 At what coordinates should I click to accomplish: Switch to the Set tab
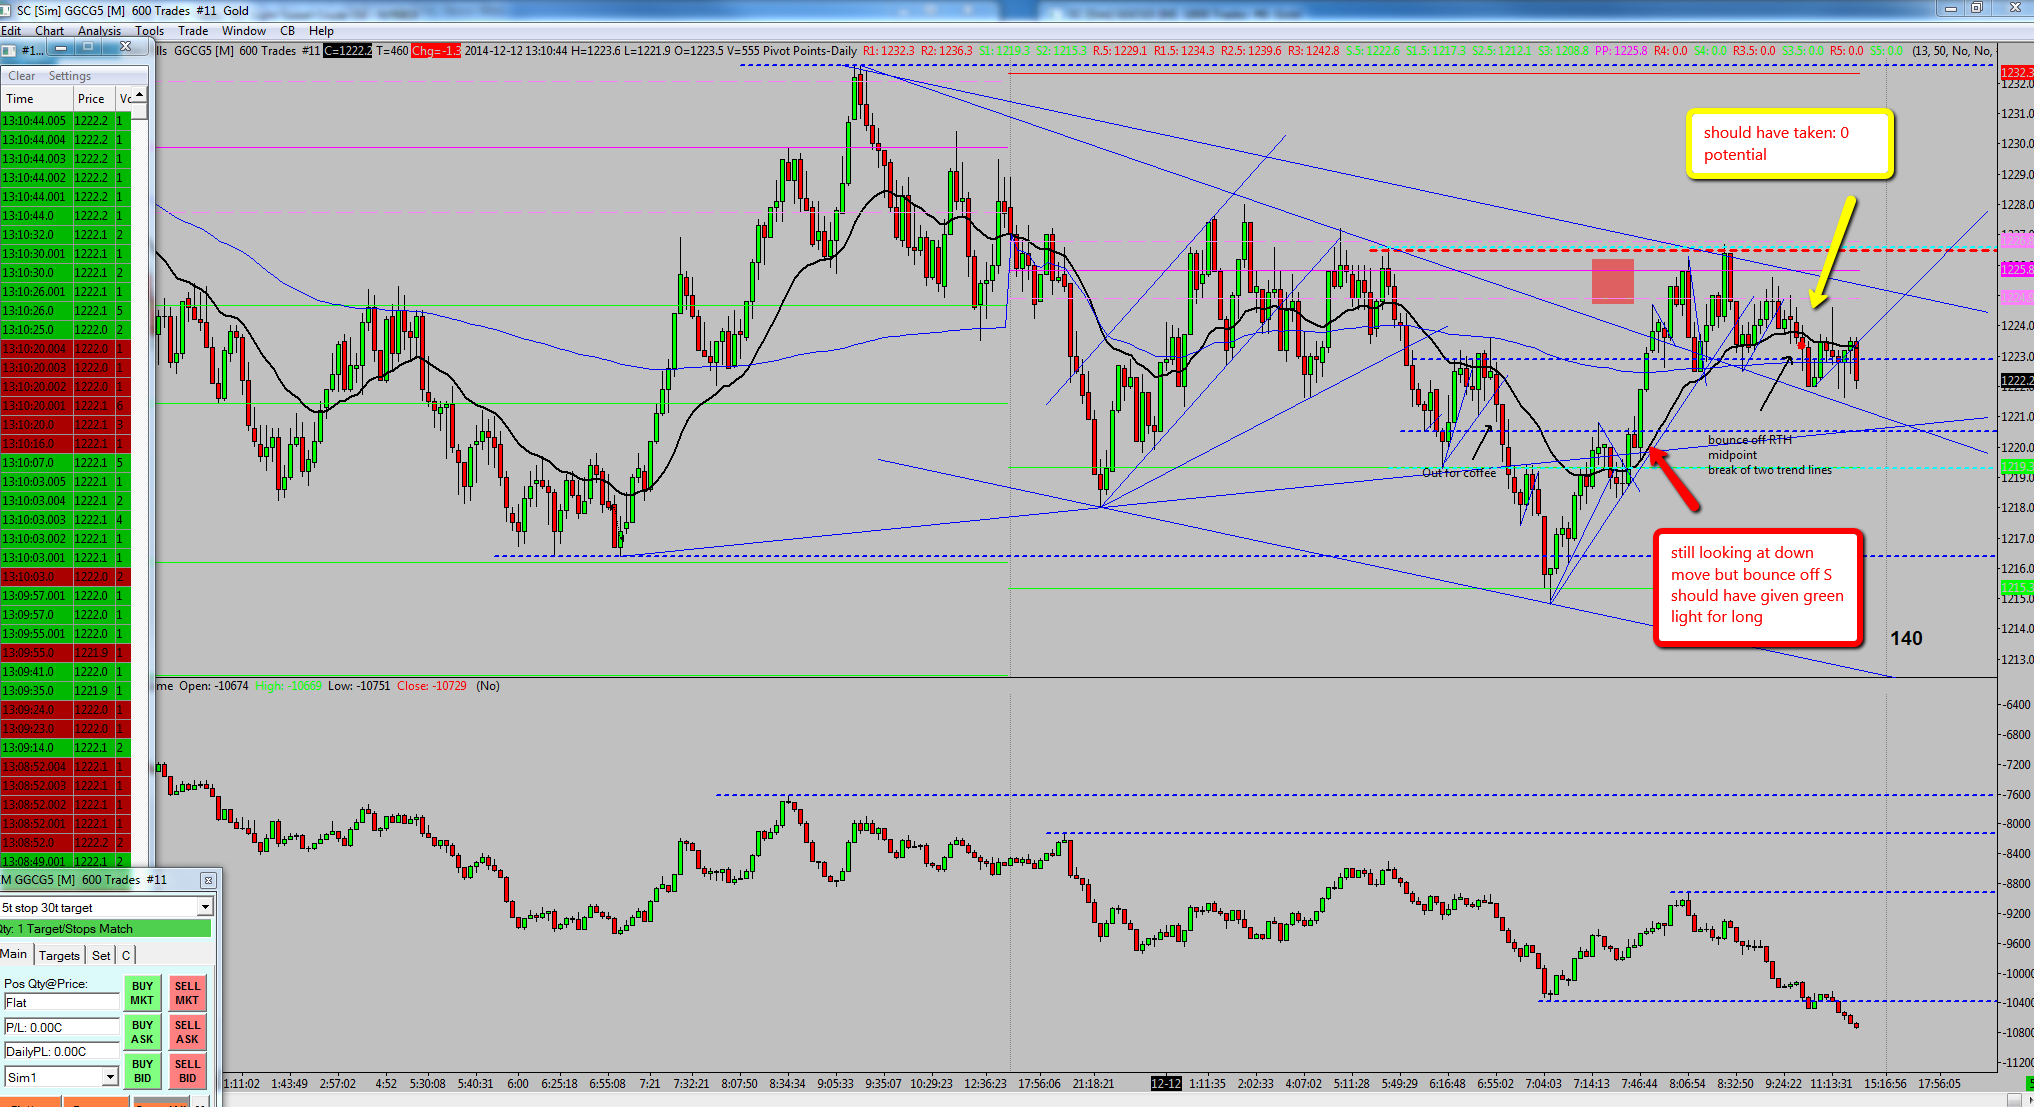[x=101, y=955]
